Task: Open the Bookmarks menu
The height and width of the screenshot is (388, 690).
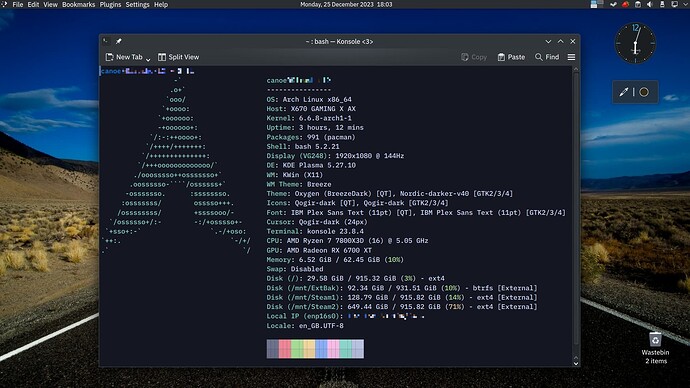Action: 78,4
